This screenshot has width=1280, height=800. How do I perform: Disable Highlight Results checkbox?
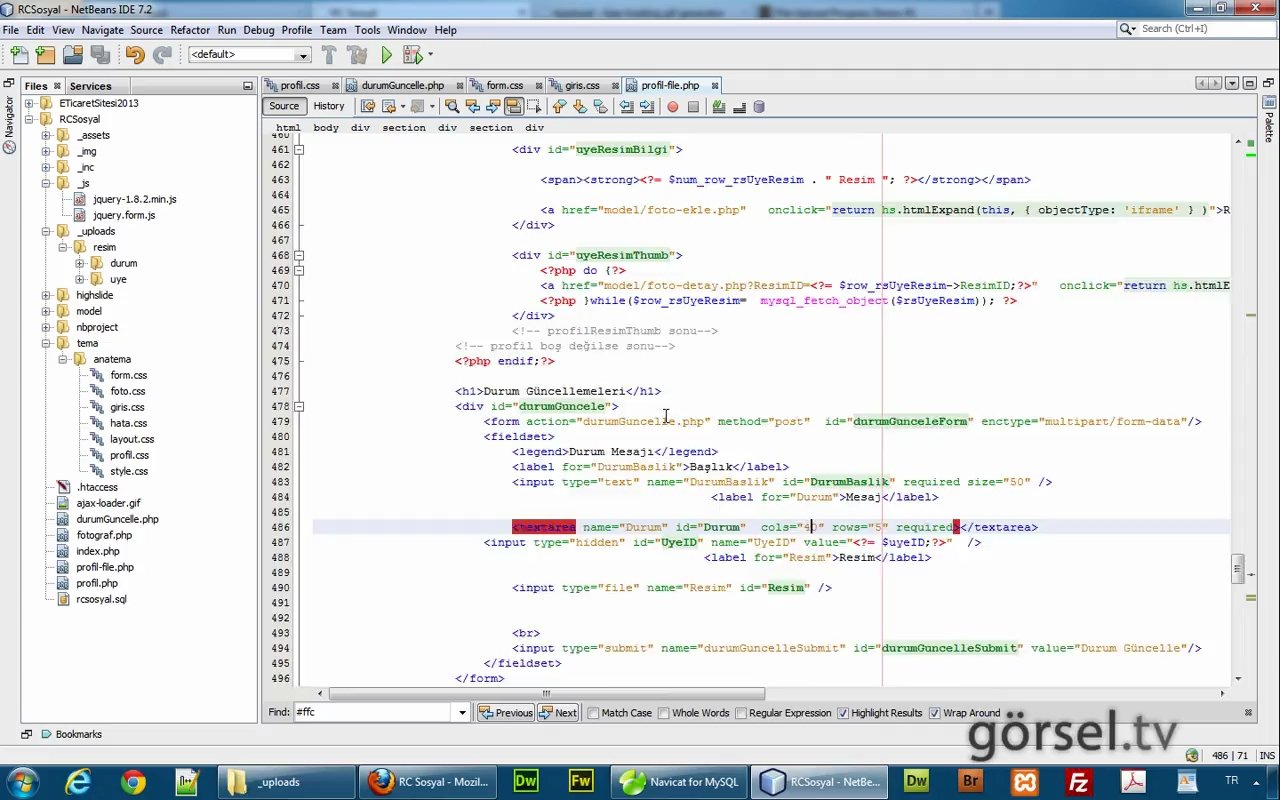click(x=843, y=713)
